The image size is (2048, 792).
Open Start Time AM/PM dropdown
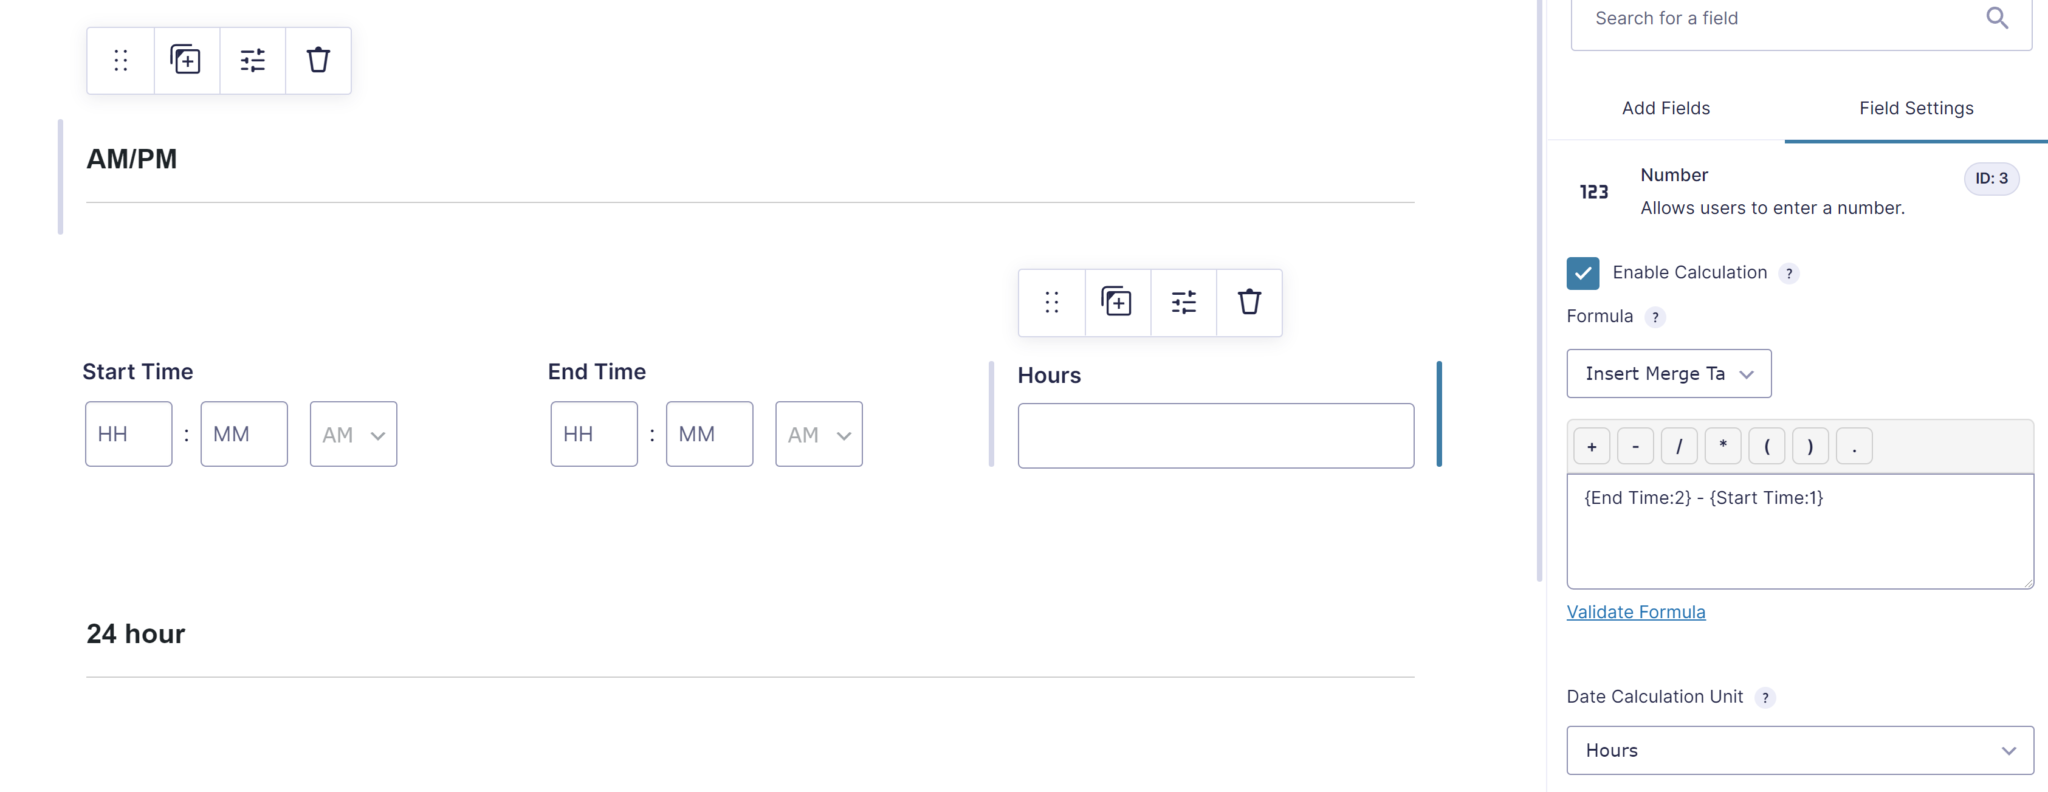click(x=353, y=435)
